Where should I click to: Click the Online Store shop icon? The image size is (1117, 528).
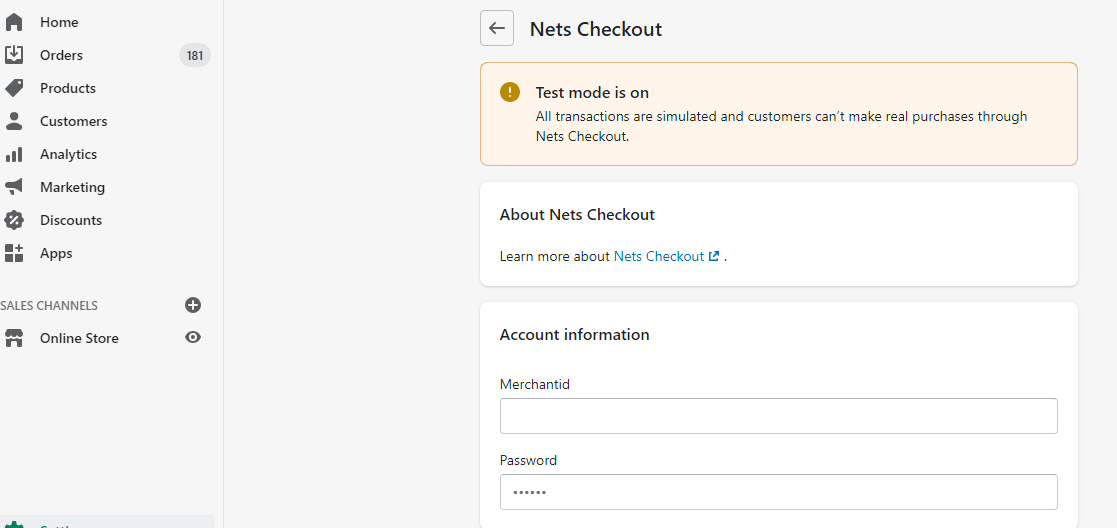click(14, 338)
